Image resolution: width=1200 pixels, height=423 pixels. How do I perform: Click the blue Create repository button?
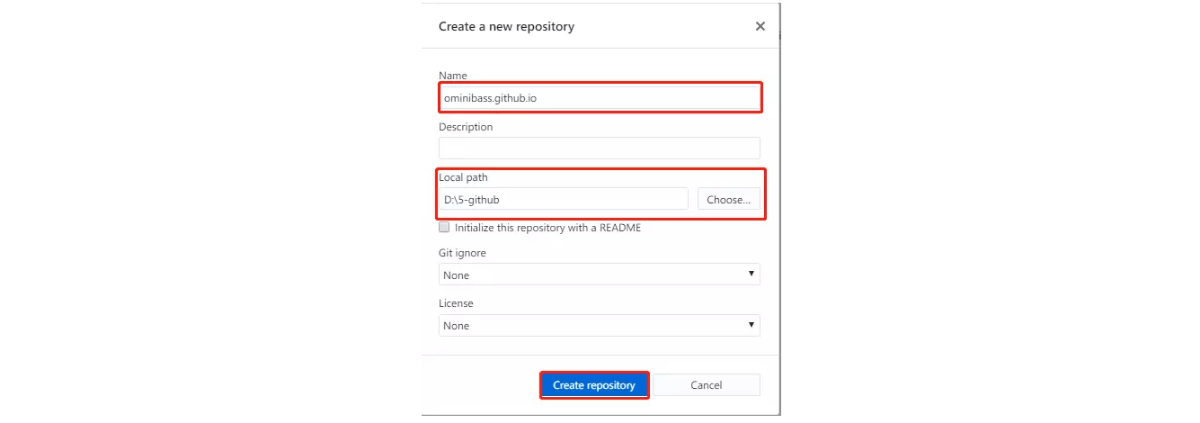pos(594,385)
